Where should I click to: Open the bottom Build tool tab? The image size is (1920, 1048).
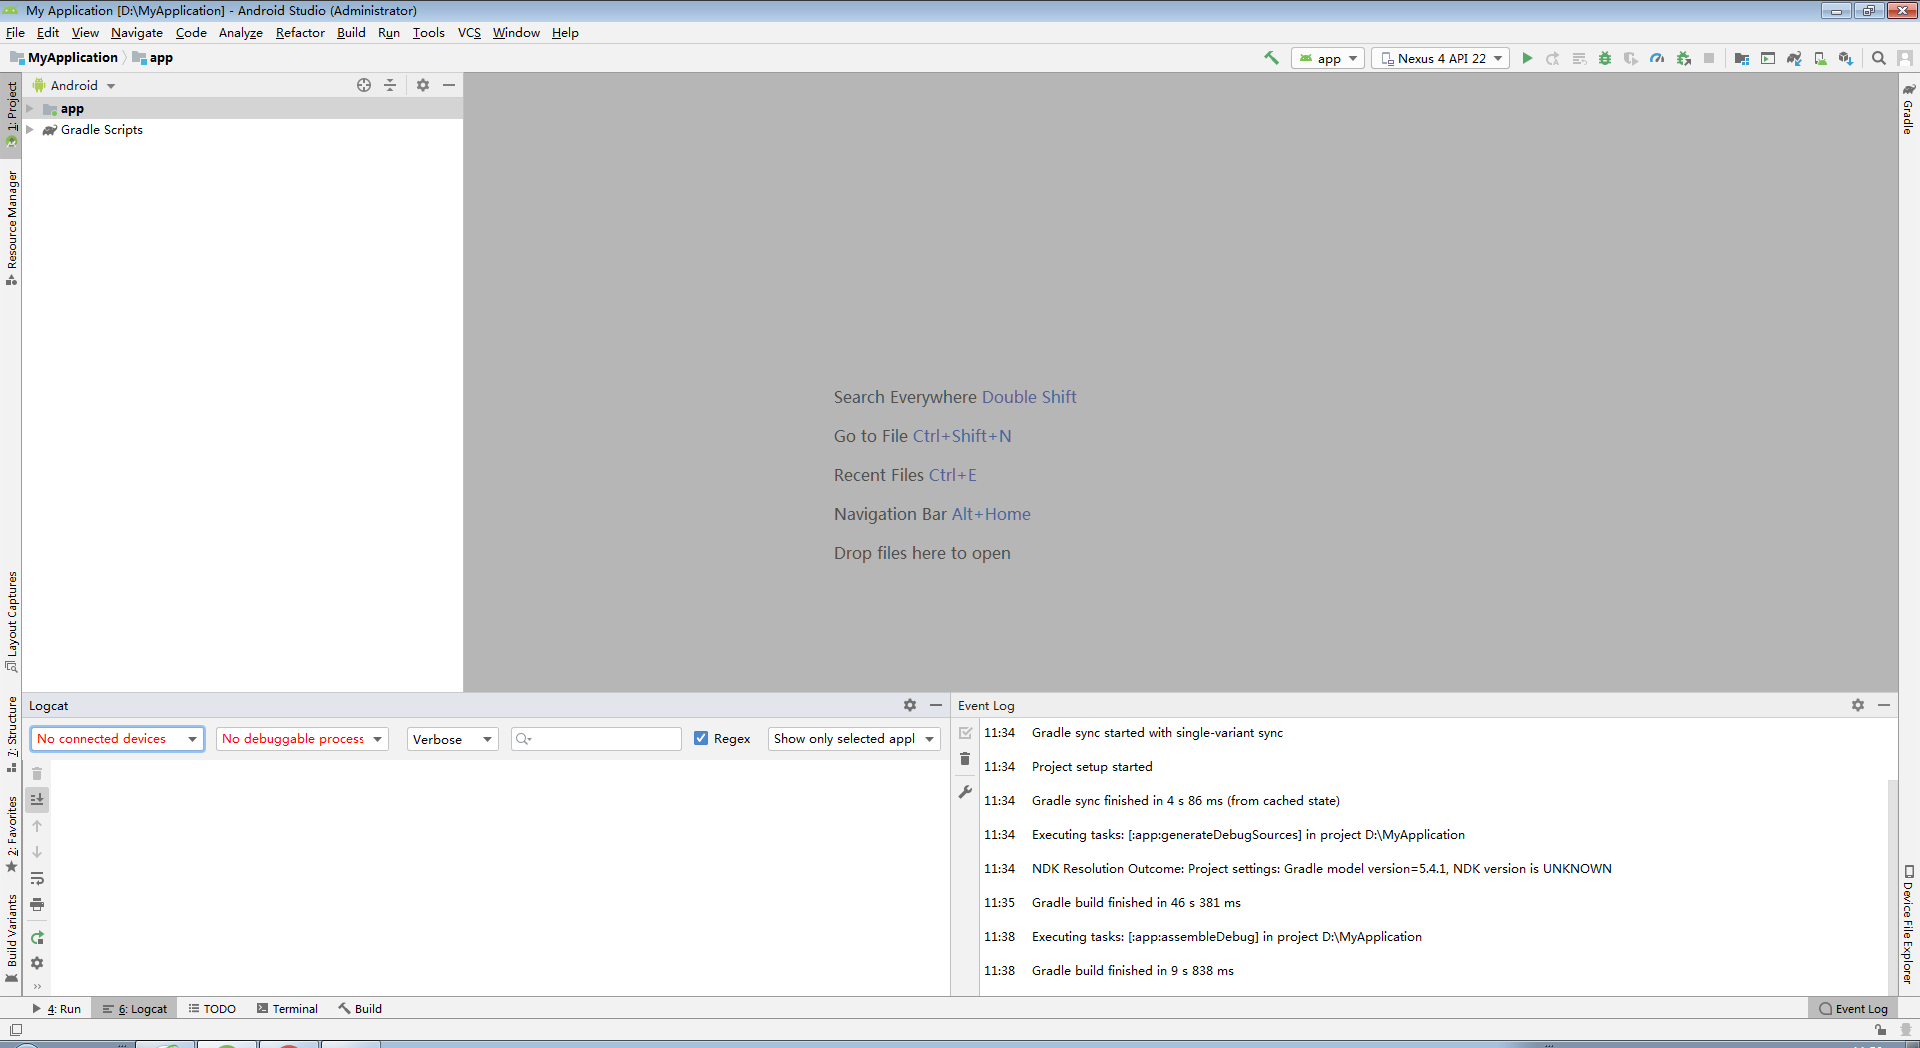(x=360, y=1008)
